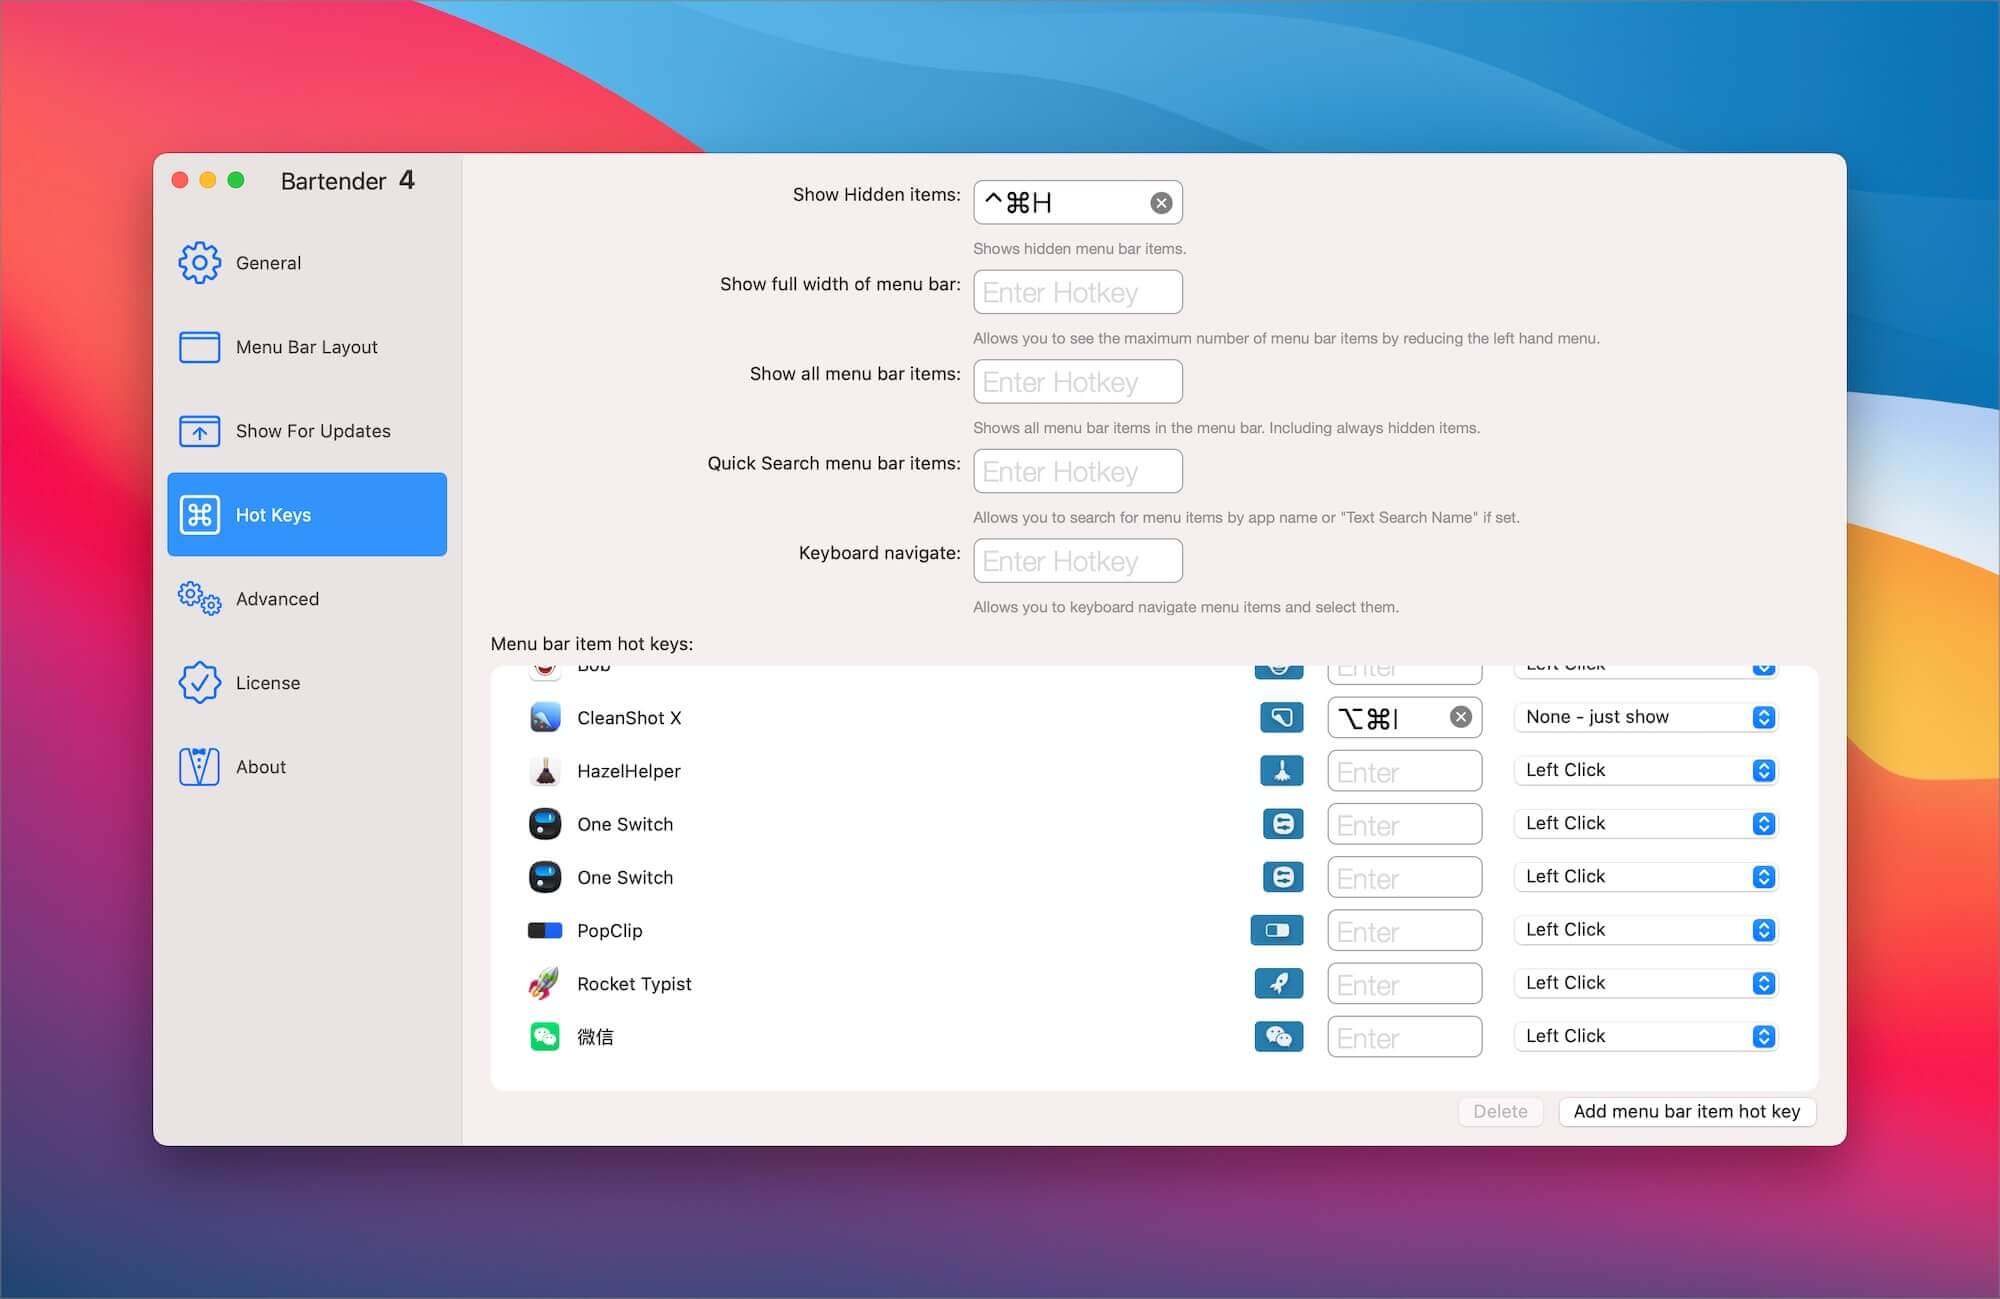This screenshot has width=2000, height=1299.
Task: Click the Add menu bar item hot key button
Action: tap(1687, 1112)
